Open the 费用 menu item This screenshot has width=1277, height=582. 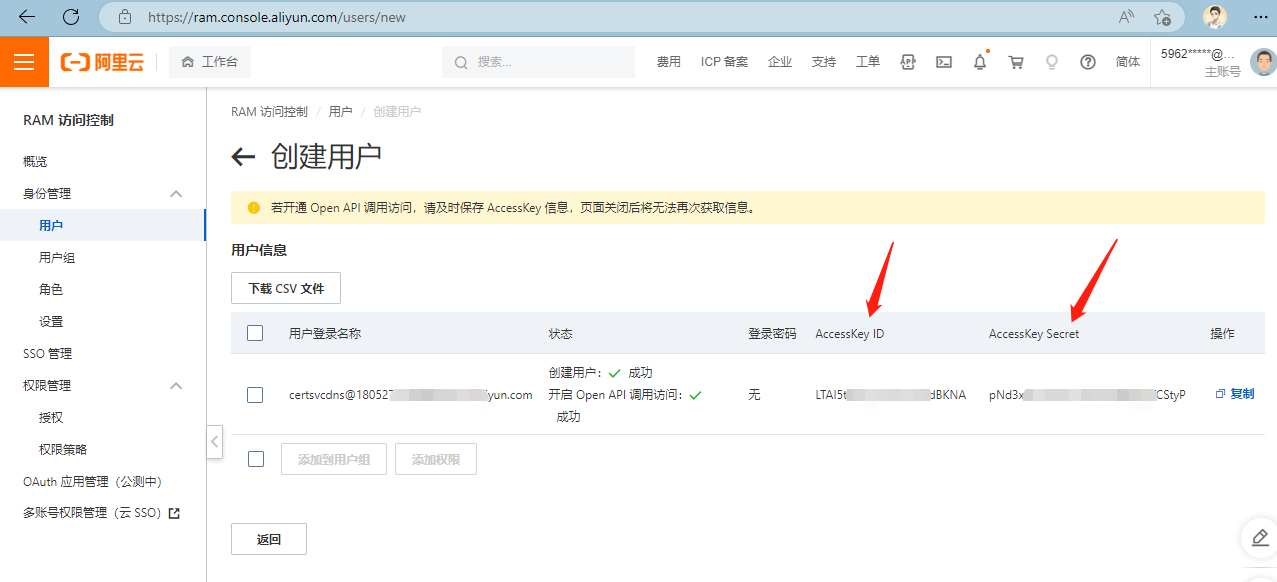tap(668, 62)
